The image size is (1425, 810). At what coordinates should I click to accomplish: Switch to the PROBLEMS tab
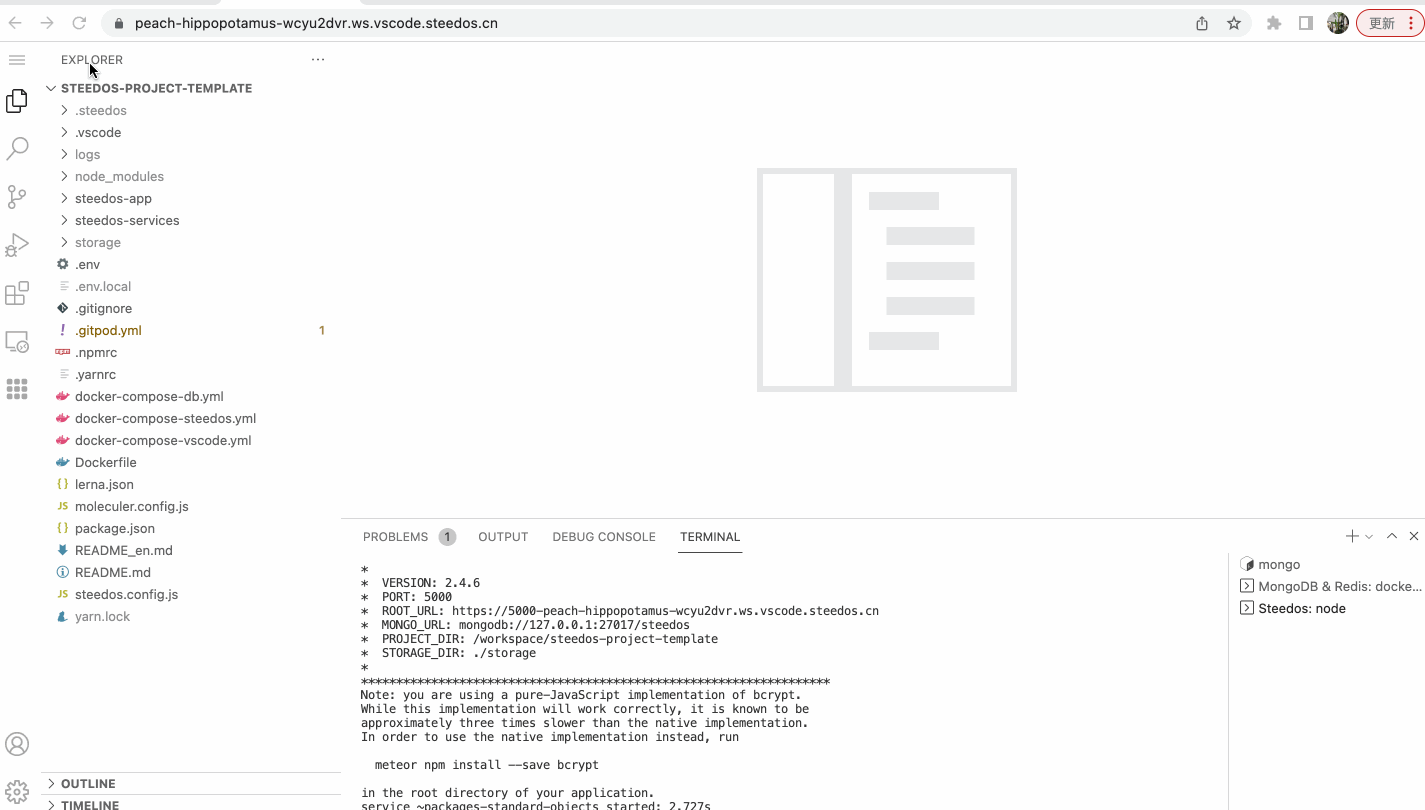pyautogui.click(x=409, y=537)
